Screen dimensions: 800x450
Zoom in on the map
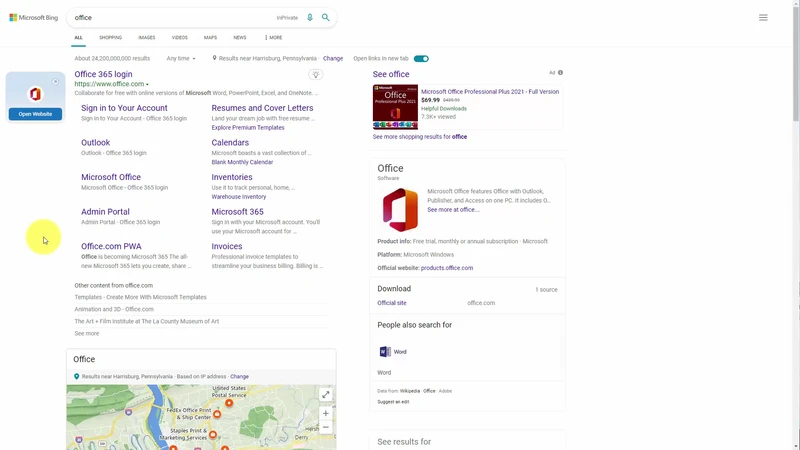326,413
